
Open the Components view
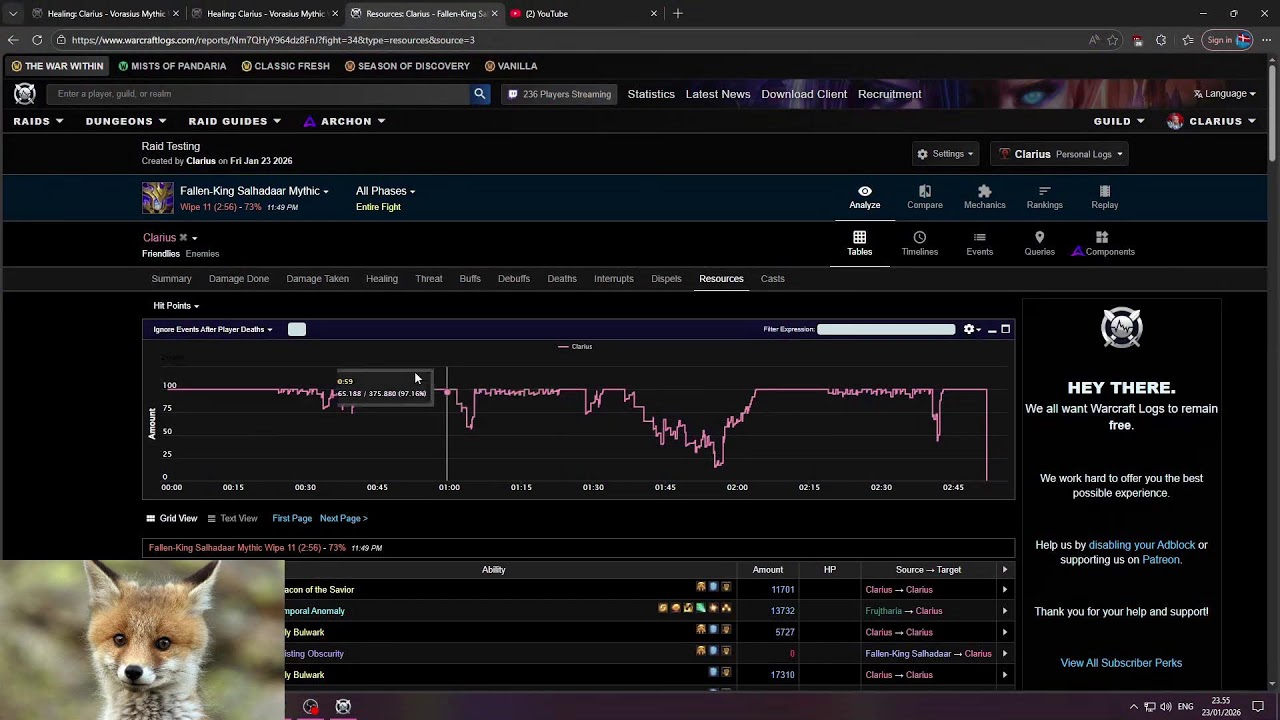pyautogui.click(x=1103, y=244)
